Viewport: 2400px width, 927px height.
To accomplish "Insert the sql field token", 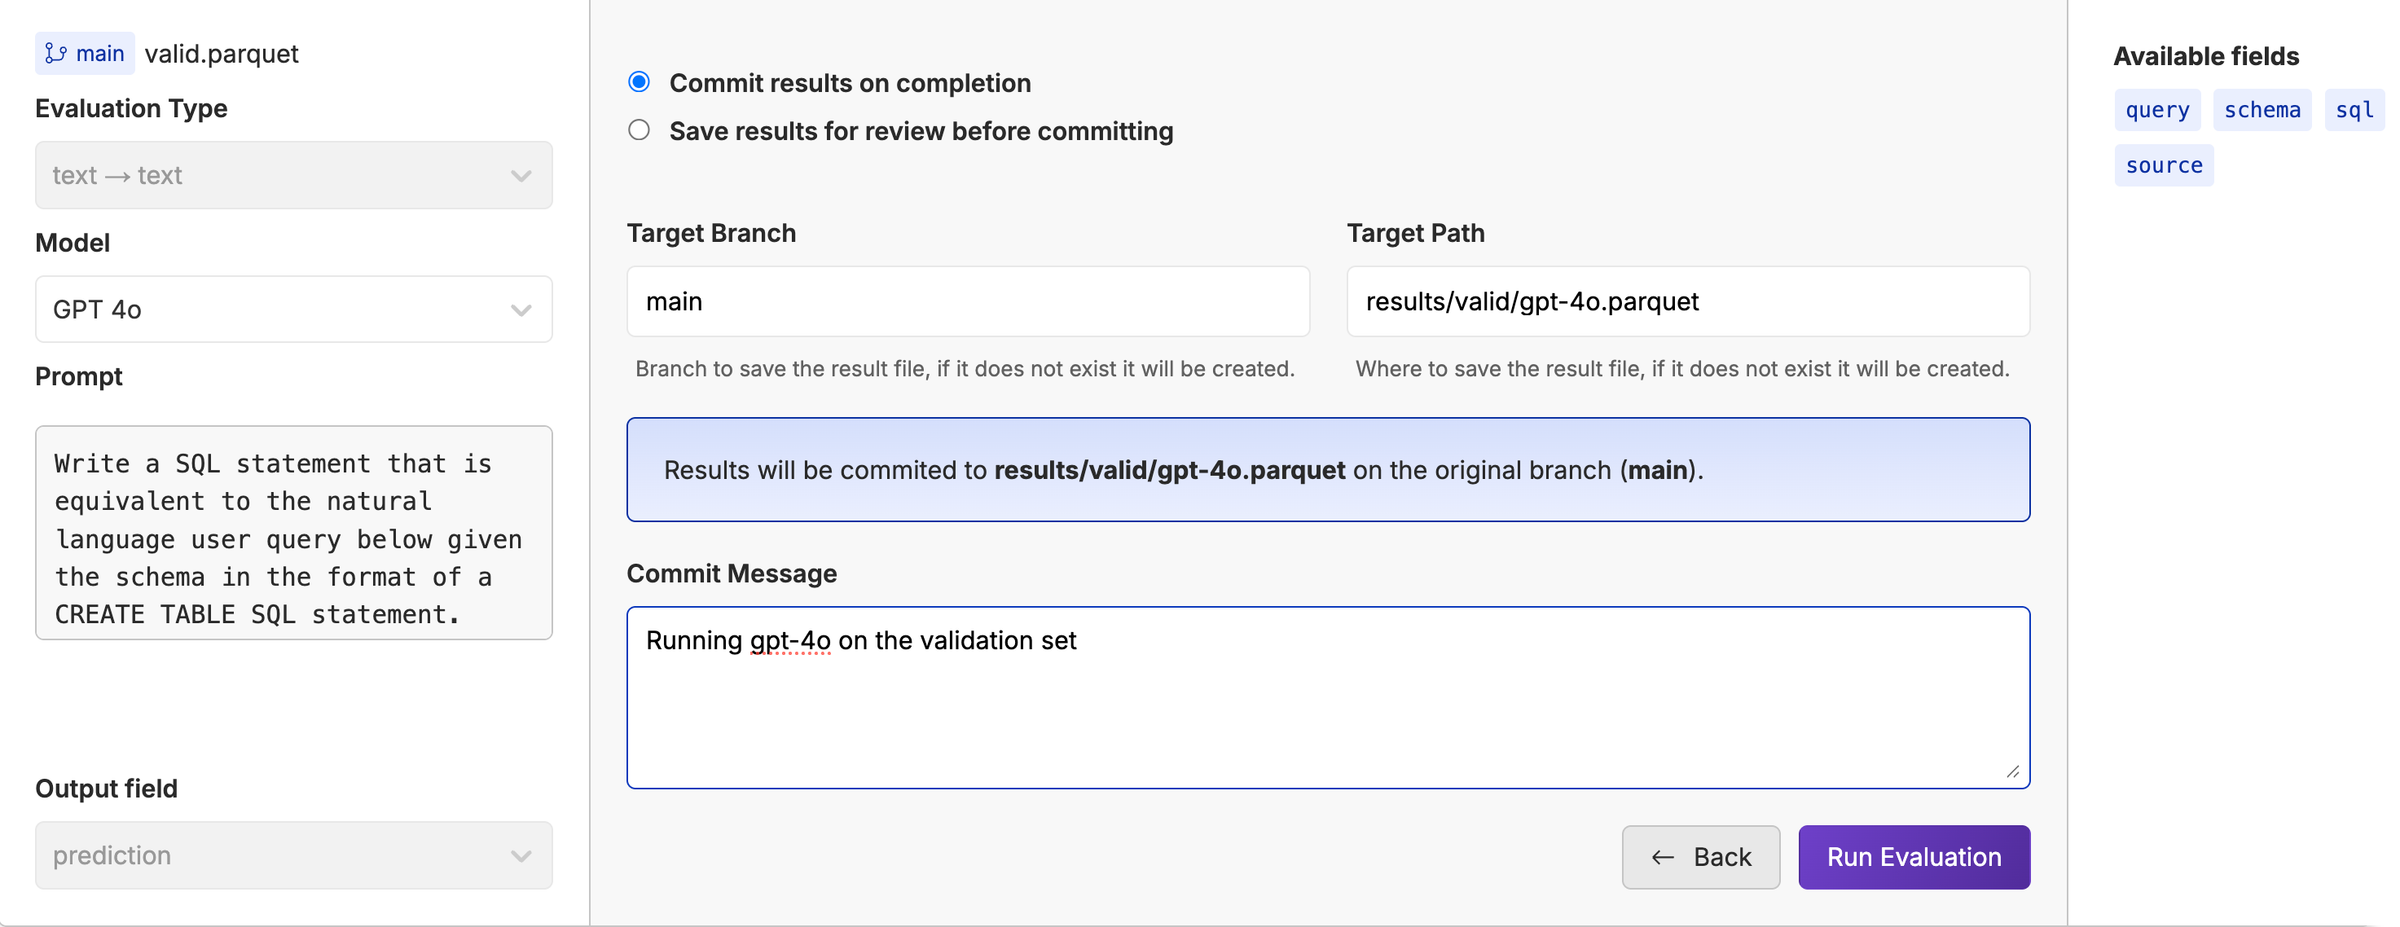I will [2355, 110].
